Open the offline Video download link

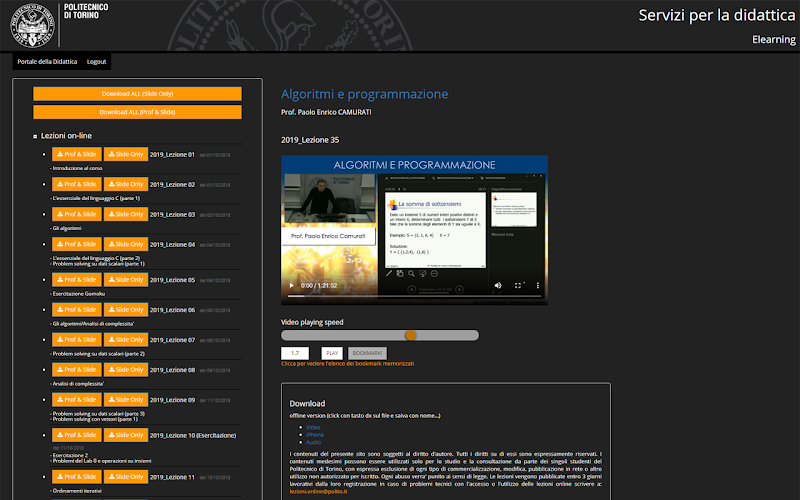point(313,428)
